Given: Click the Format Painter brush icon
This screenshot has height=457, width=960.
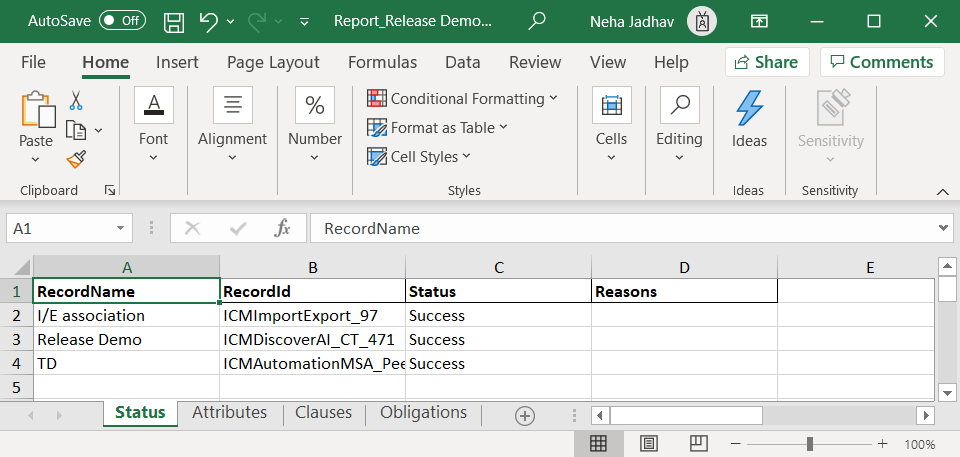Looking at the screenshot, I should [76, 159].
